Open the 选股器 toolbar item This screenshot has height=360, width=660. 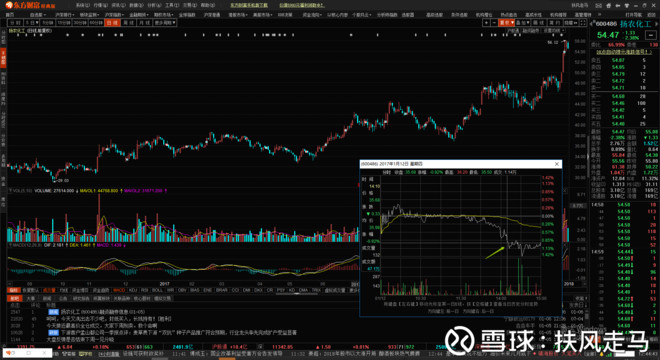(x=407, y=15)
